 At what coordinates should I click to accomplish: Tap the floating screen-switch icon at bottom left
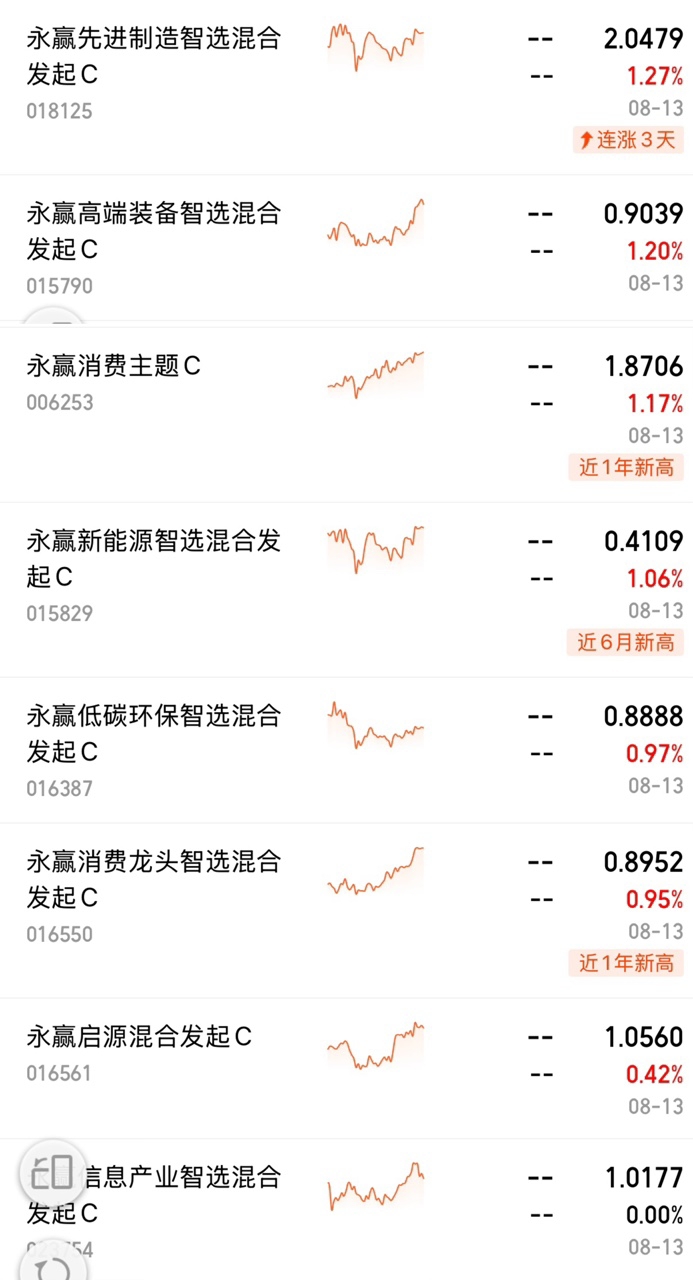point(53,1172)
